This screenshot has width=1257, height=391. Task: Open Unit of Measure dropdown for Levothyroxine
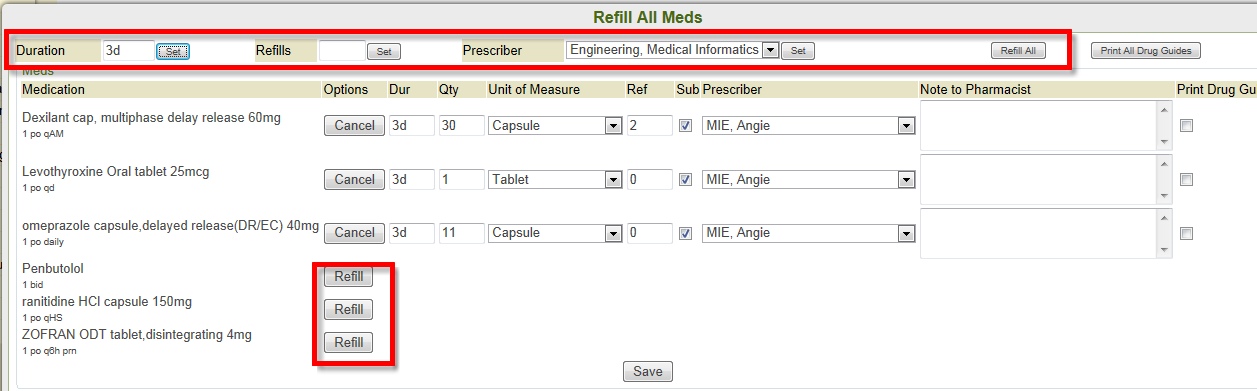click(555, 180)
